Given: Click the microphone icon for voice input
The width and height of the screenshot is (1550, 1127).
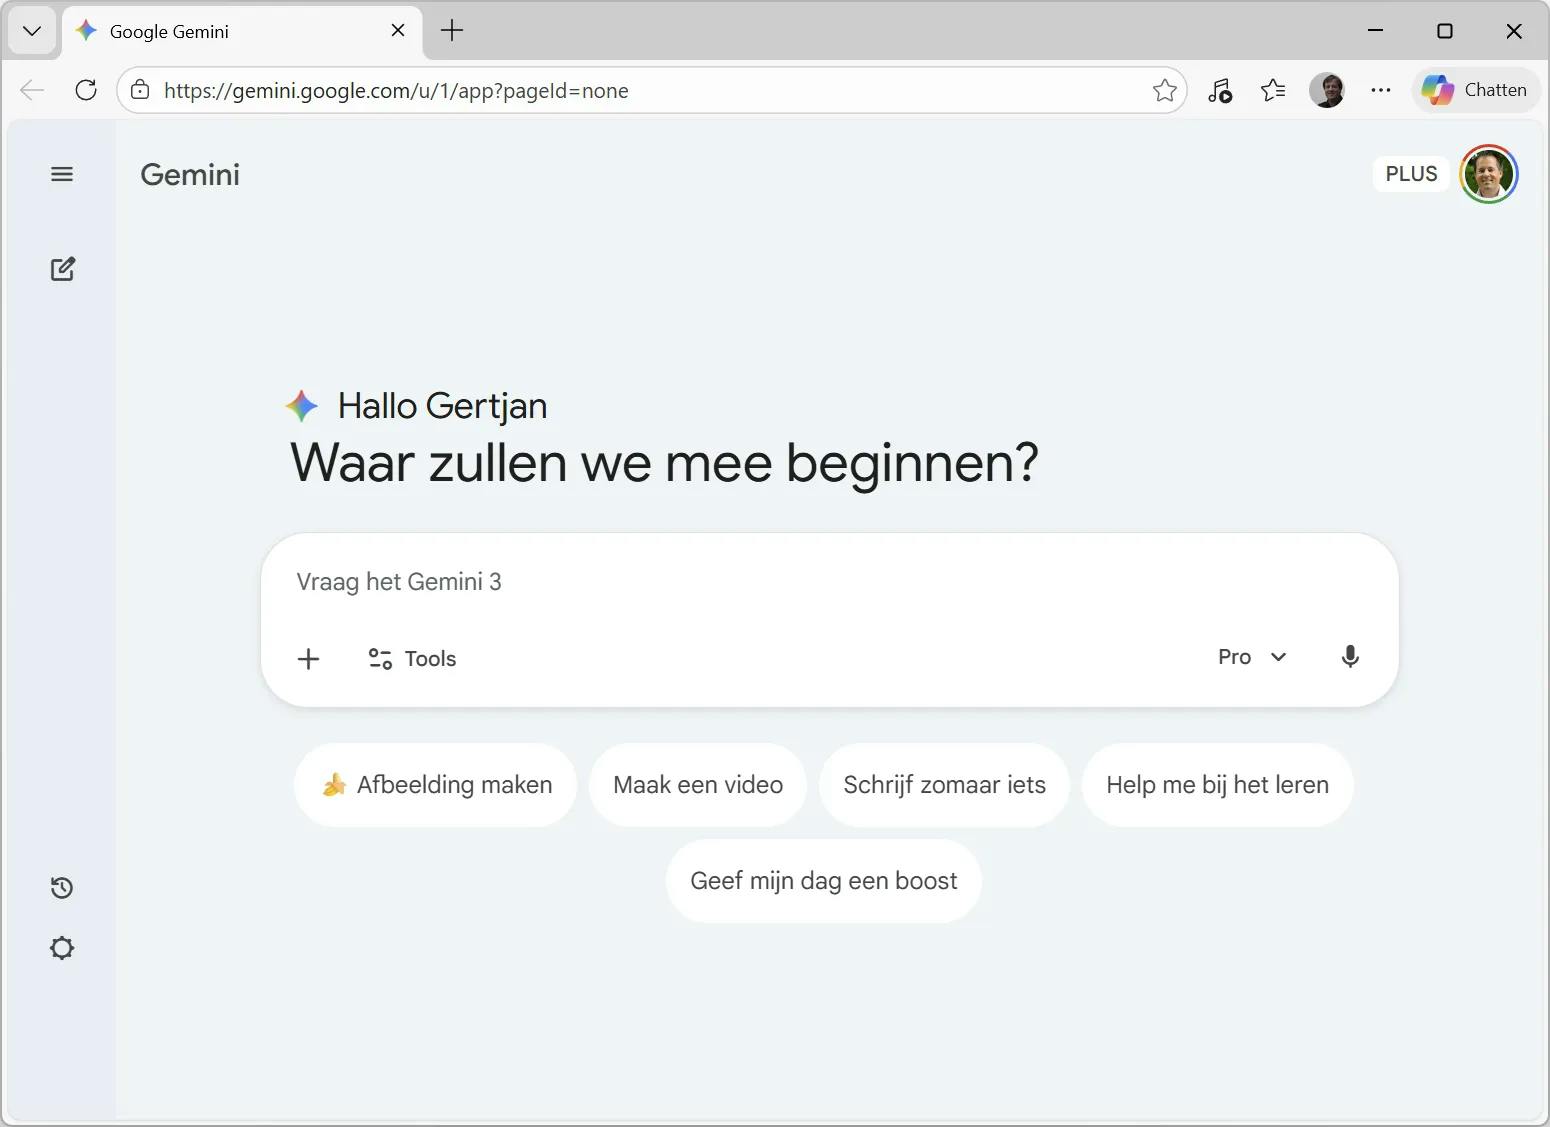Looking at the screenshot, I should tap(1350, 657).
